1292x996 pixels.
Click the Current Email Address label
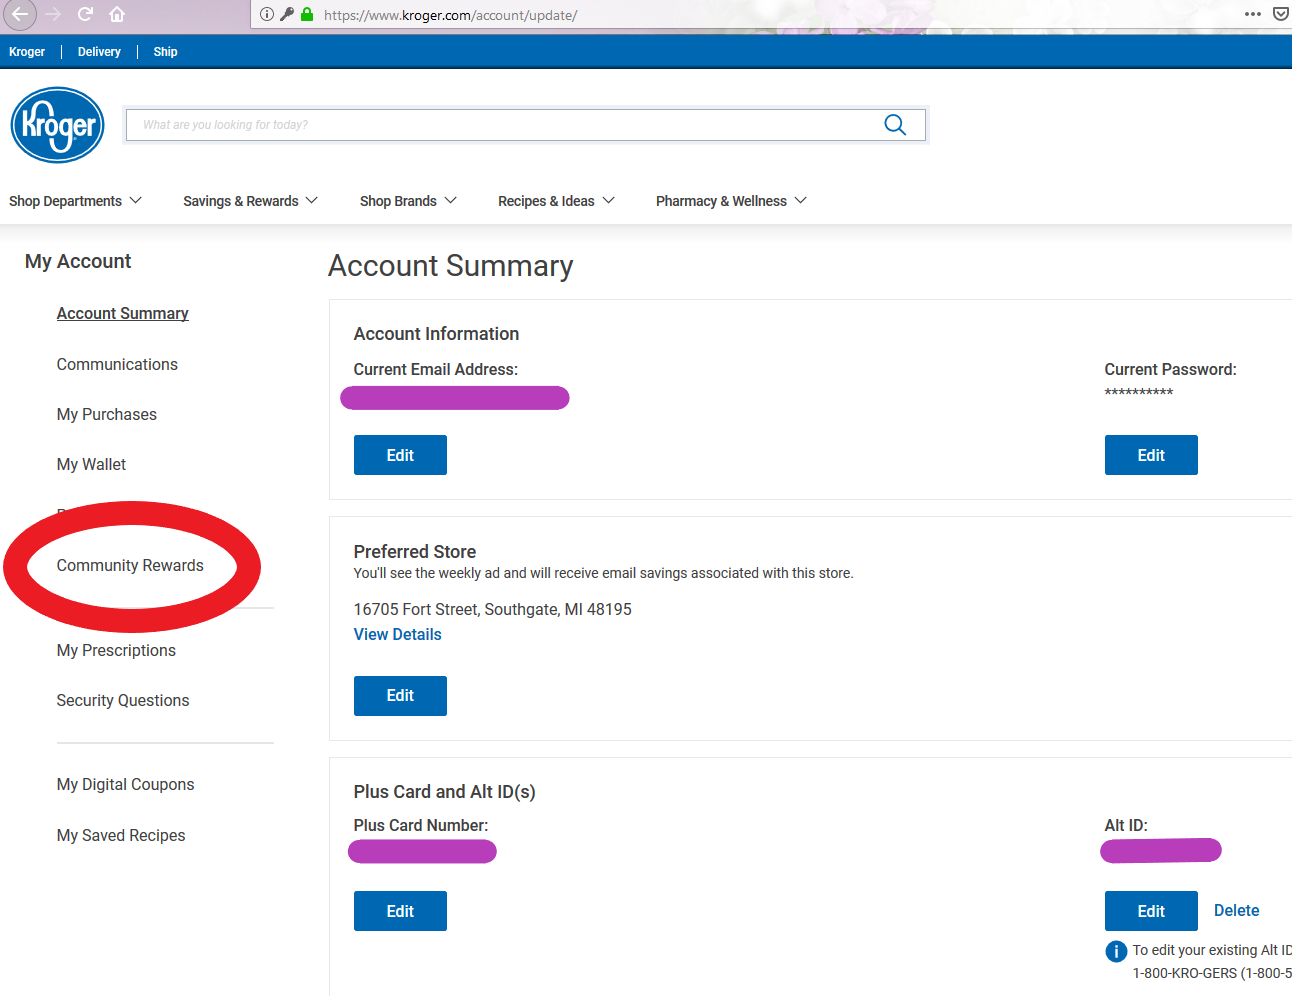[435, 370]
